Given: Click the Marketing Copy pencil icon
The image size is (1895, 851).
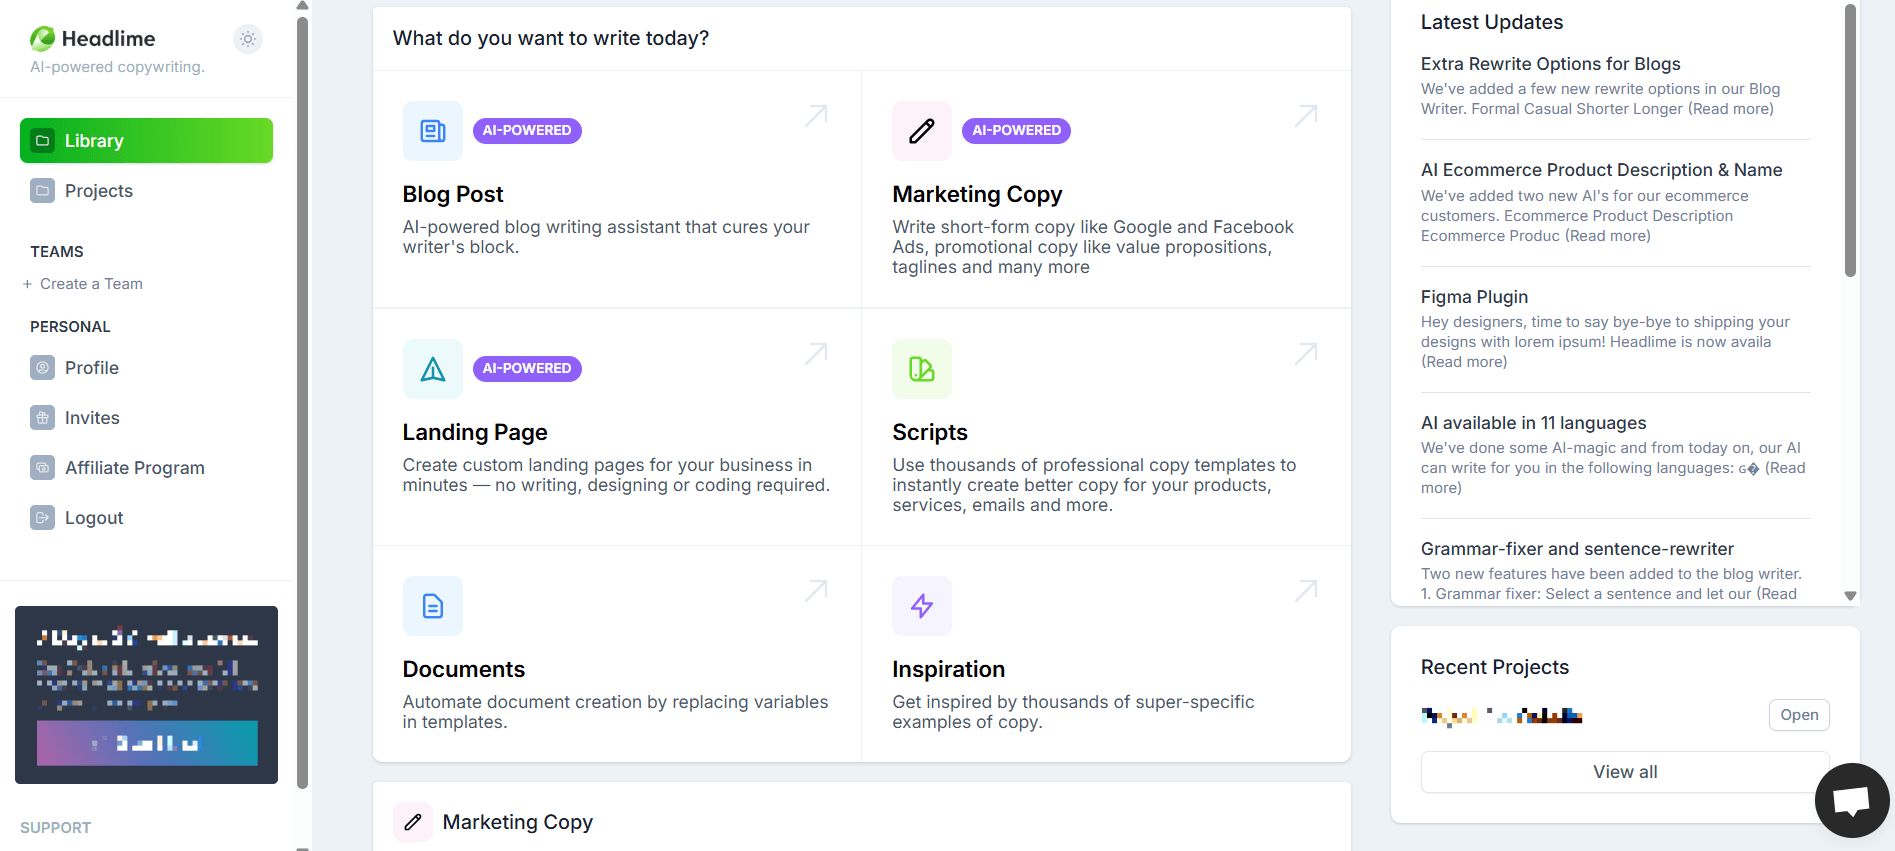Looking at the screenshot, I should pos(922,131).
